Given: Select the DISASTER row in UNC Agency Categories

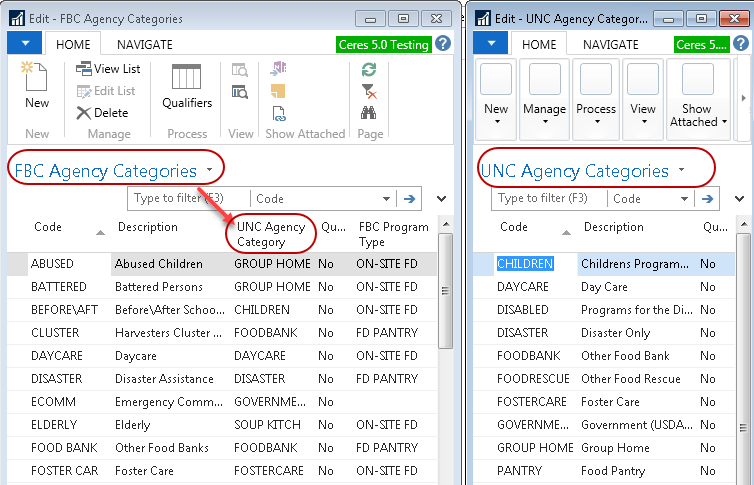Looking at the screenshot, I should coord(523,333).
